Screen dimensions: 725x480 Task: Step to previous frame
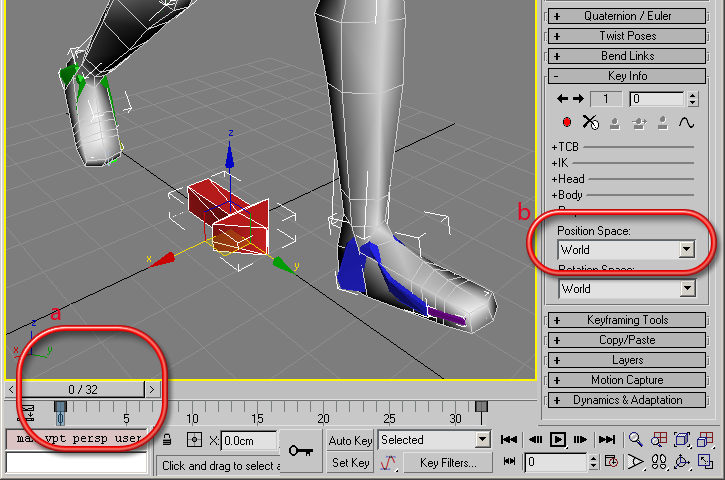535,439
